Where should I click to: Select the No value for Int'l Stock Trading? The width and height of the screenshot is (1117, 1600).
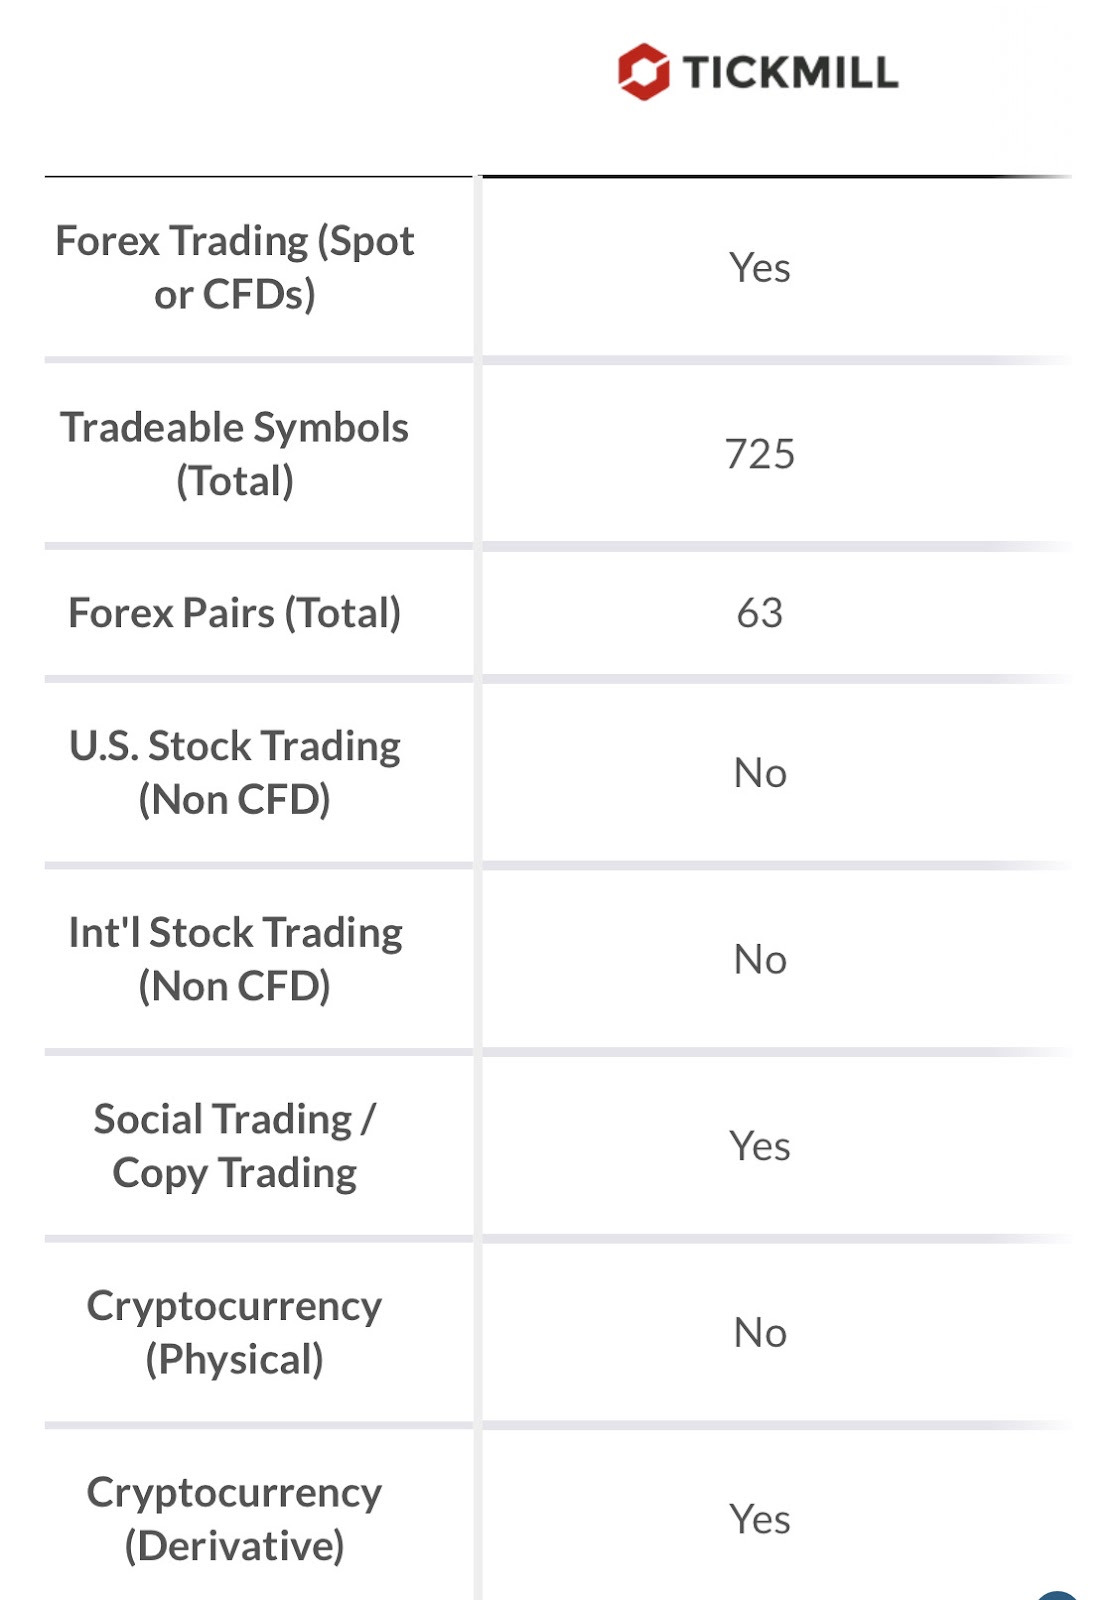tap(760, 960)
